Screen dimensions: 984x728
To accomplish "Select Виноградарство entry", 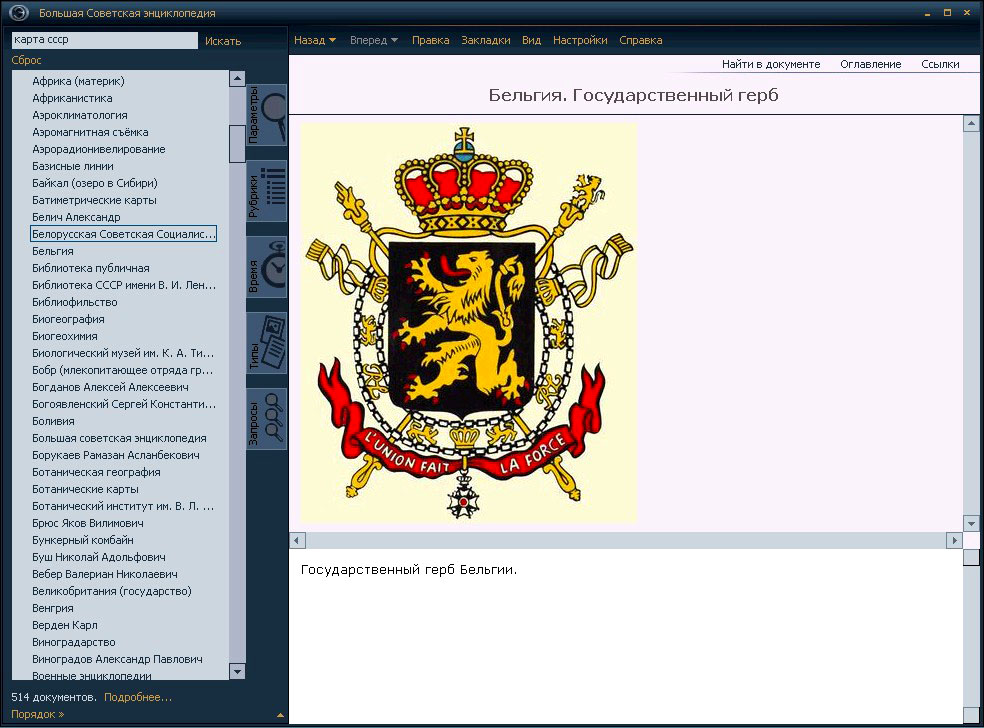I will pyautogui.click(x=74, y=641).
